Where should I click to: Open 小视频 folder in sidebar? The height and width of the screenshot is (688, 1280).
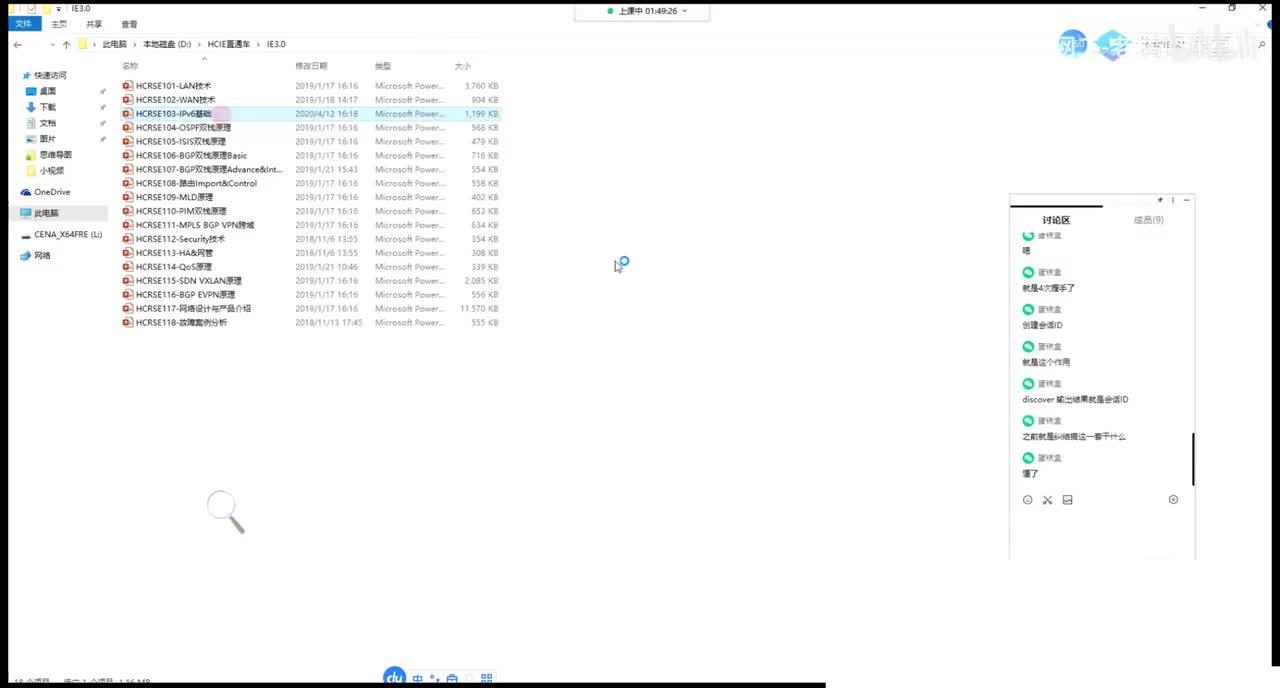tap(52, 171)
